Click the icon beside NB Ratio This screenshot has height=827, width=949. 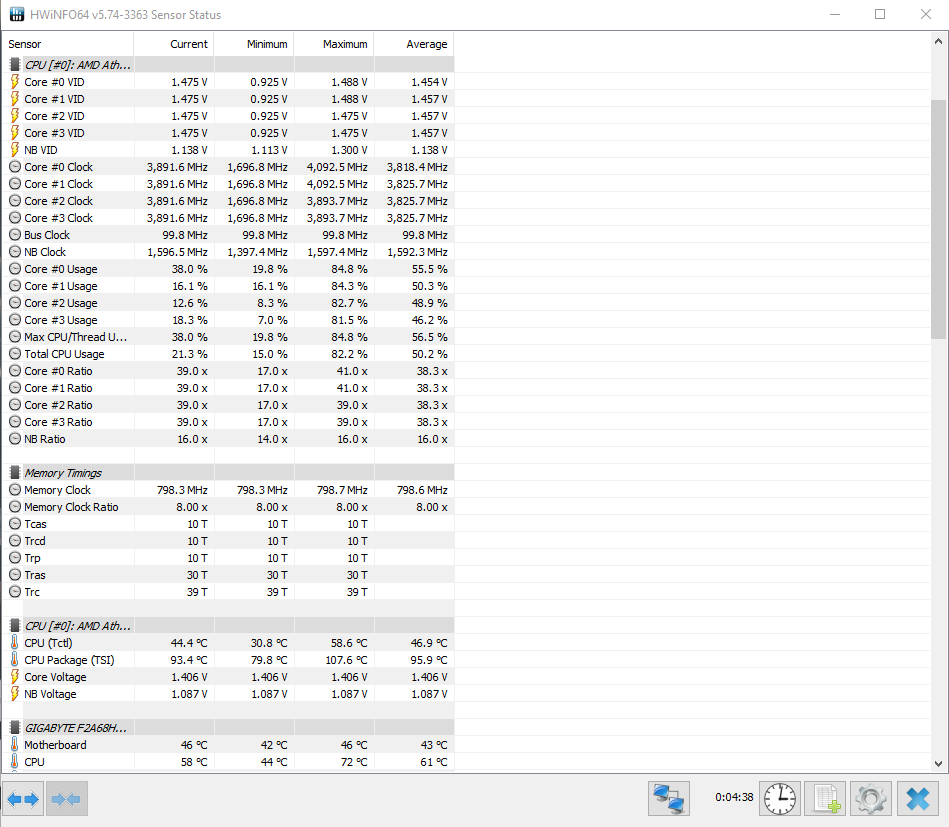15,439
